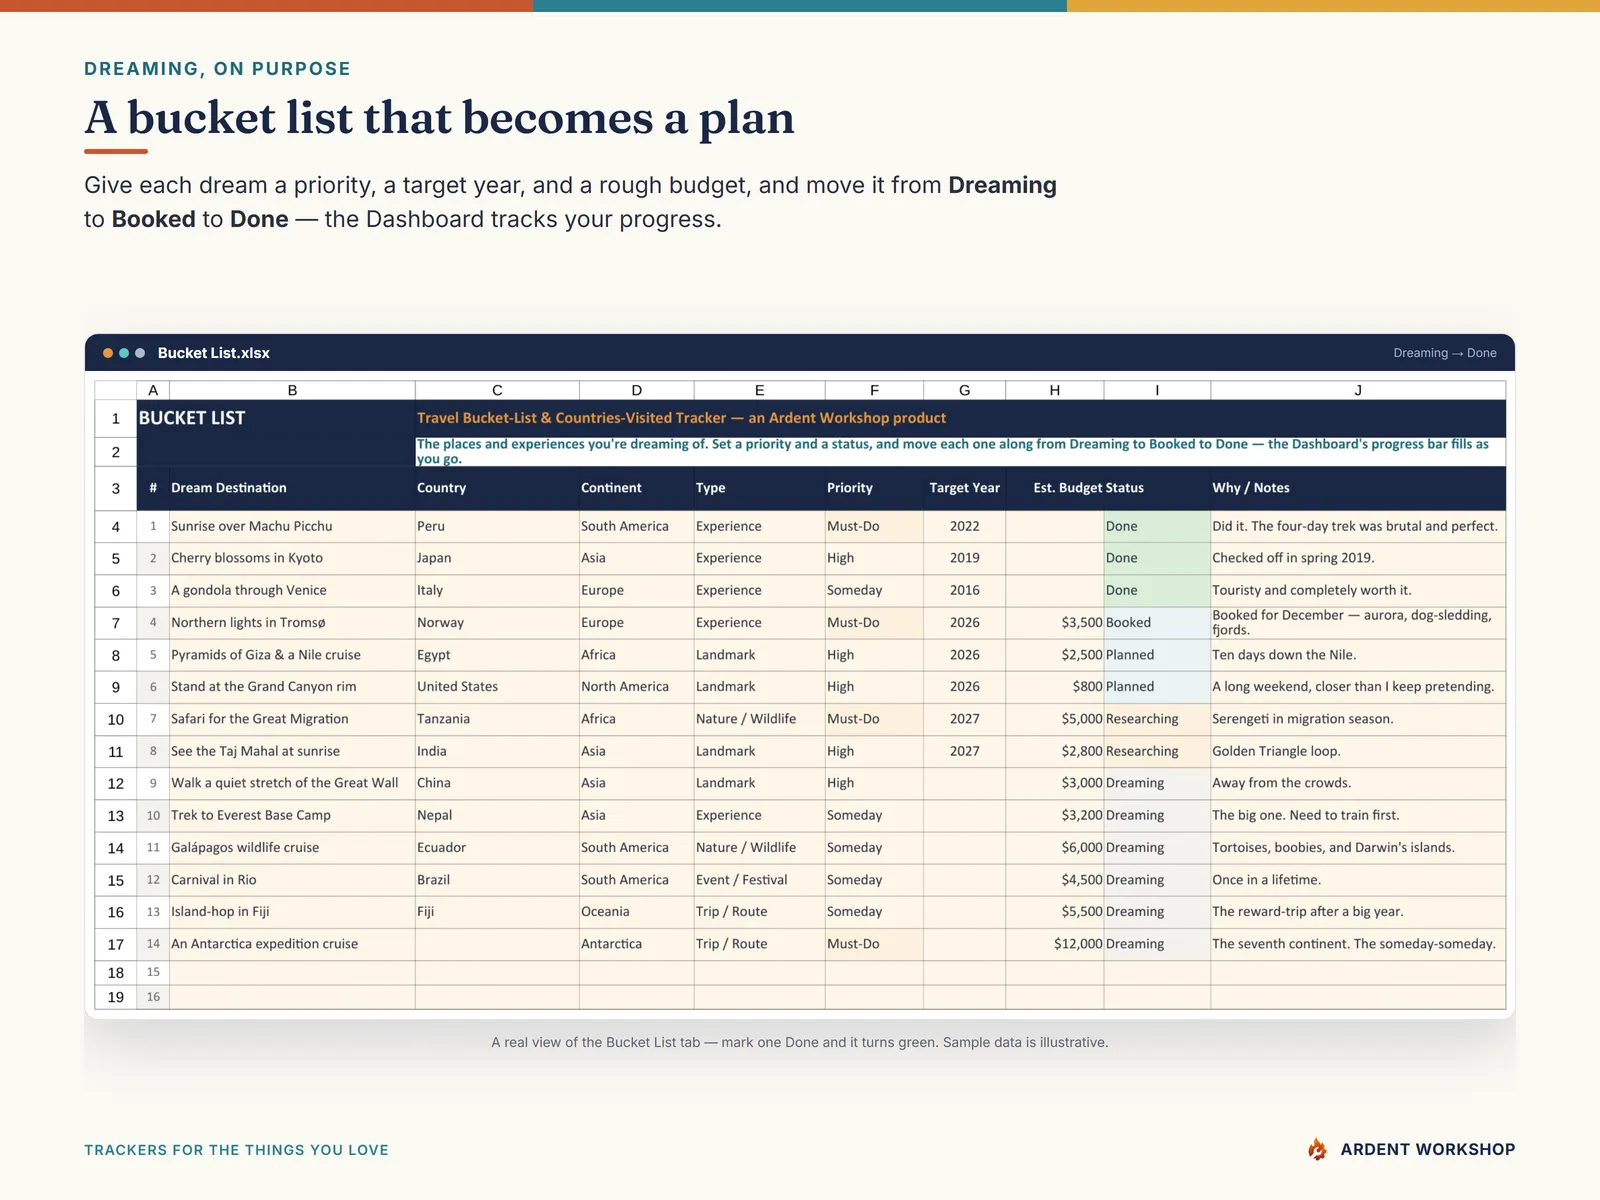Click the Tanzania country cell

497,719
